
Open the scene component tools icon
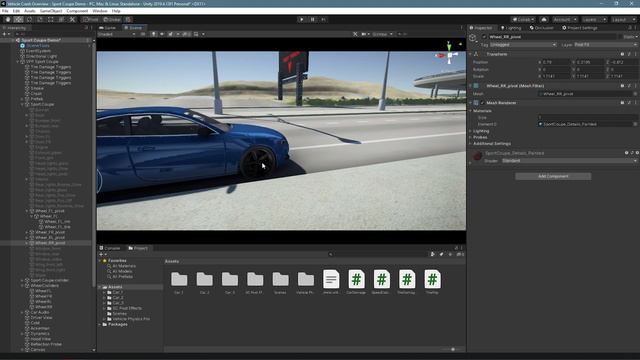coord(355,34)
